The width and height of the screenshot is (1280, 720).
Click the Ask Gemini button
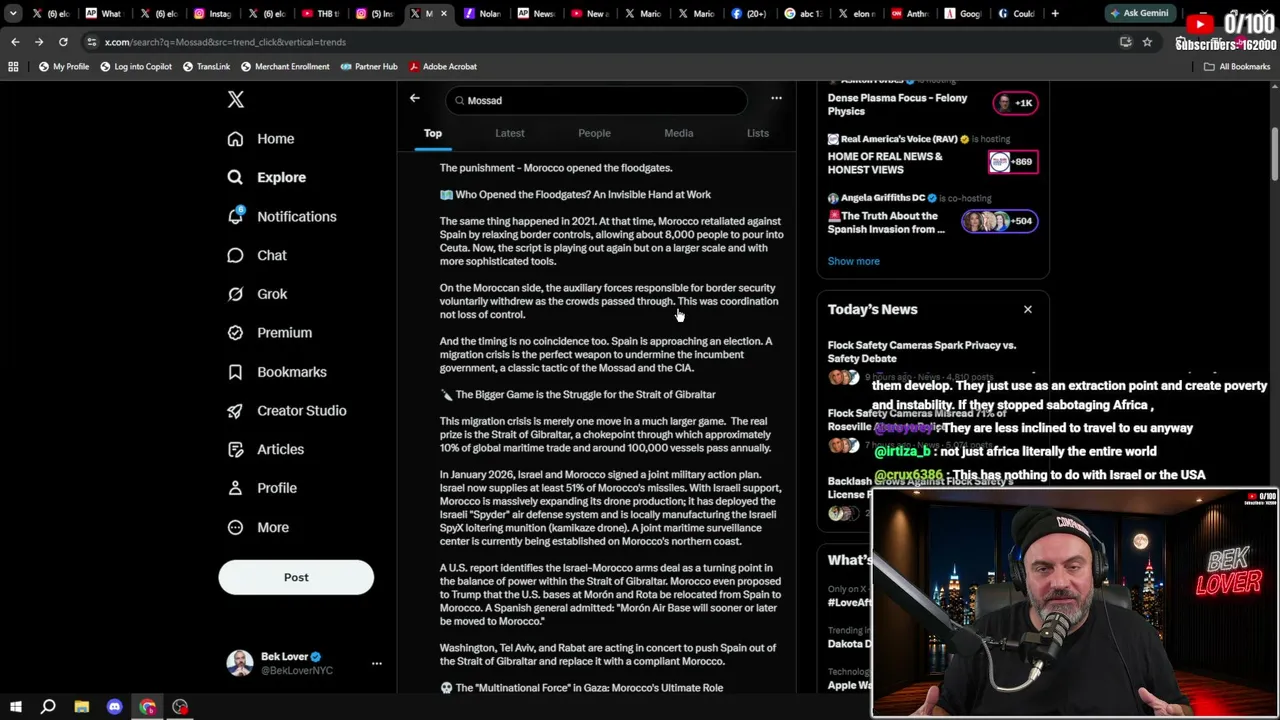click(1138, 14)
